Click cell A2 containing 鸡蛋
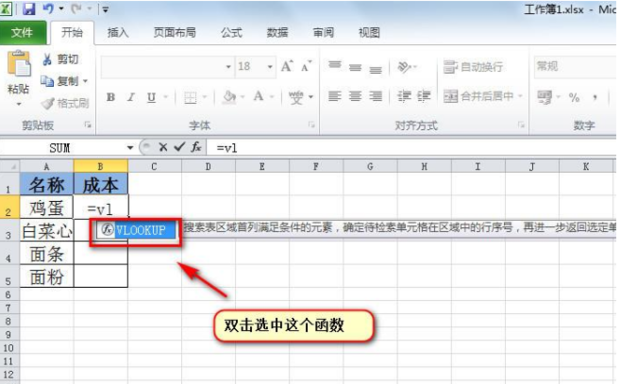The width and height of the screenshot is (620, 384). [x=47, y=208]
